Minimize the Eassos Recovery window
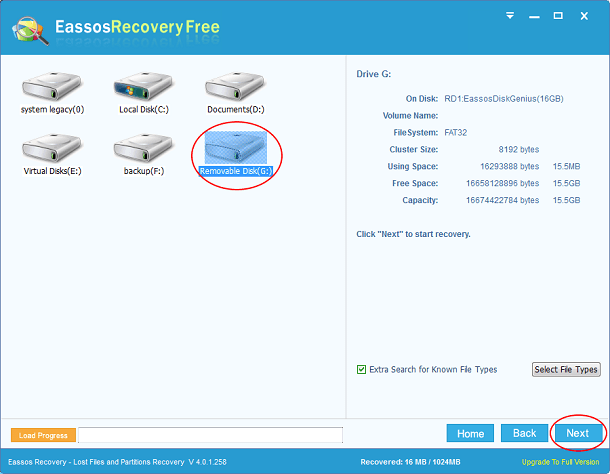The width and height of the screenshot is (610, 474). (x=534, y=16)
